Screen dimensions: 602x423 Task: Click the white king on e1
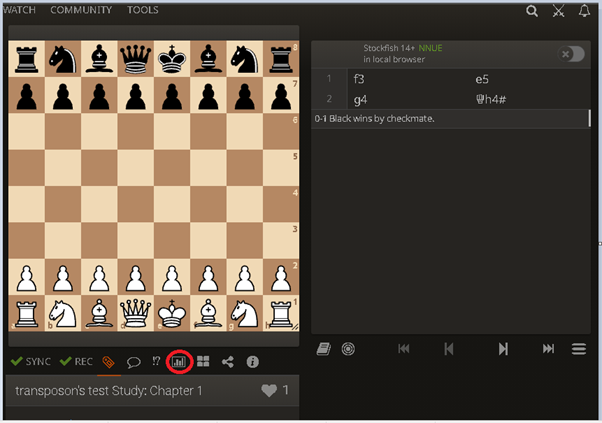172,313
